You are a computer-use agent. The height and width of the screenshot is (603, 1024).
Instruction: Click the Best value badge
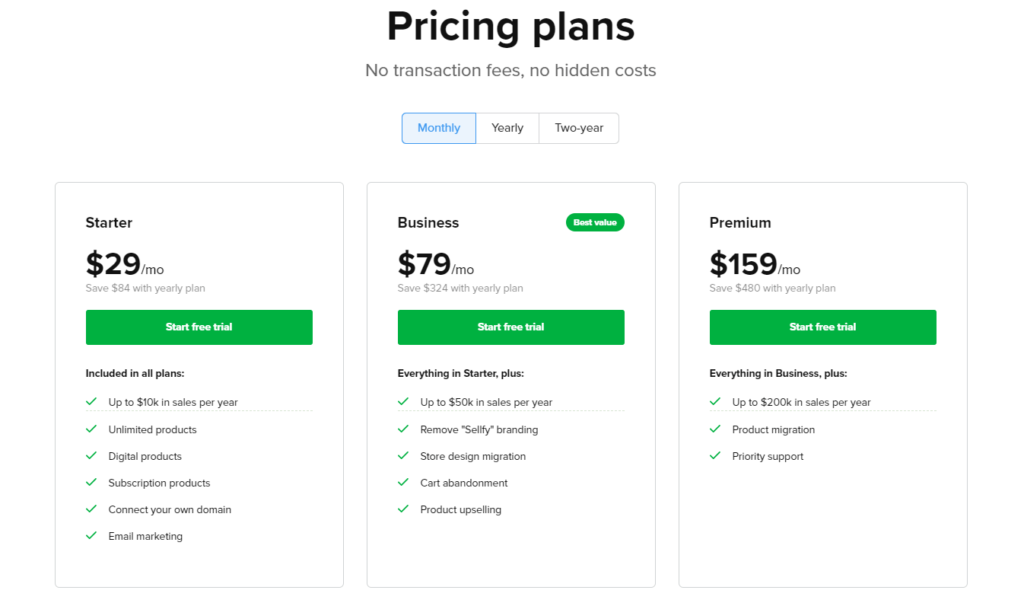click(595, 223)
